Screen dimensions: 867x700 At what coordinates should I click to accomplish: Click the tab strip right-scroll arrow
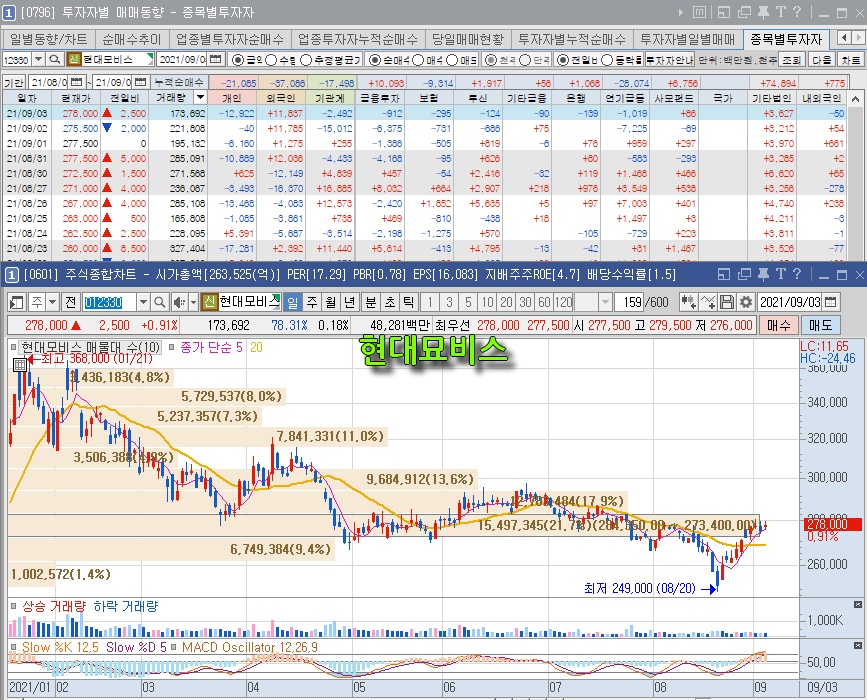point(858,38)
